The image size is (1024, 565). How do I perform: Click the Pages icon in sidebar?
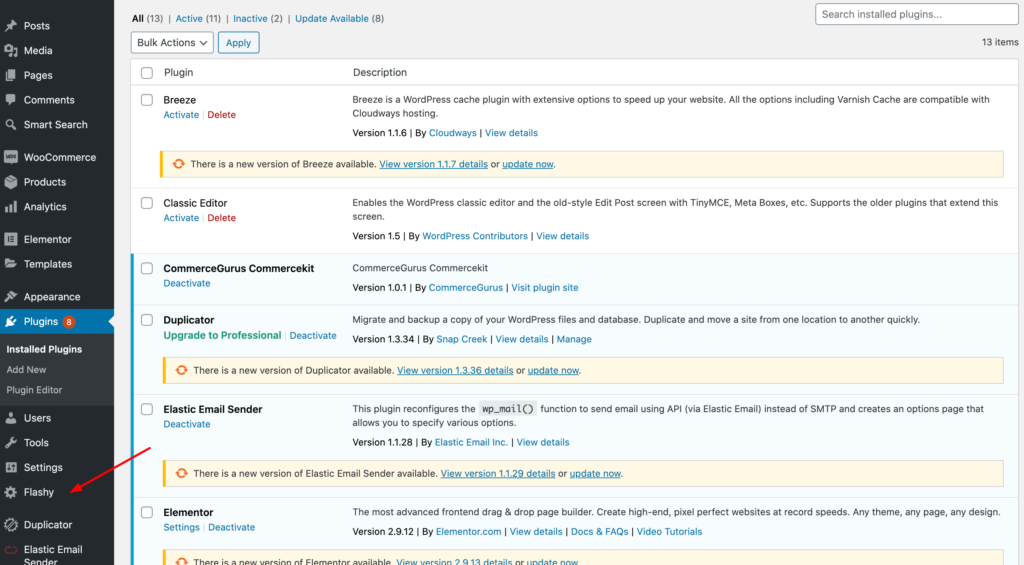(x=10, y=75)
